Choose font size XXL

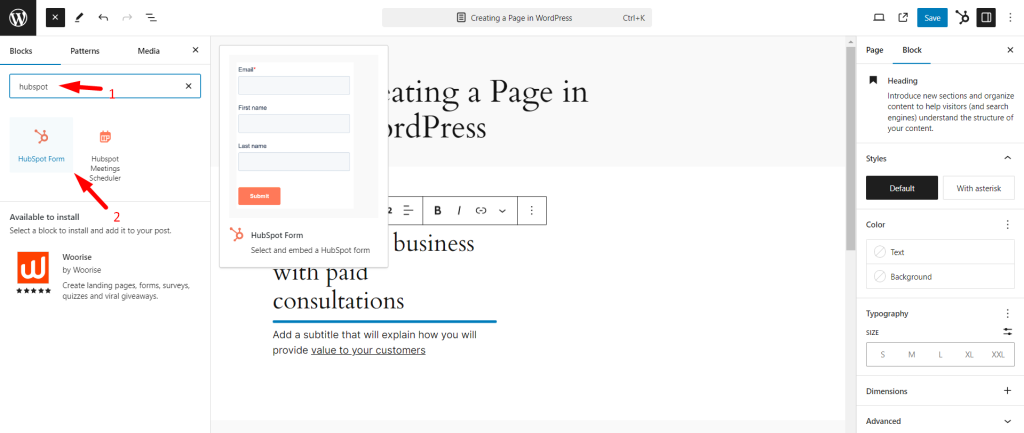coord(998,355)
